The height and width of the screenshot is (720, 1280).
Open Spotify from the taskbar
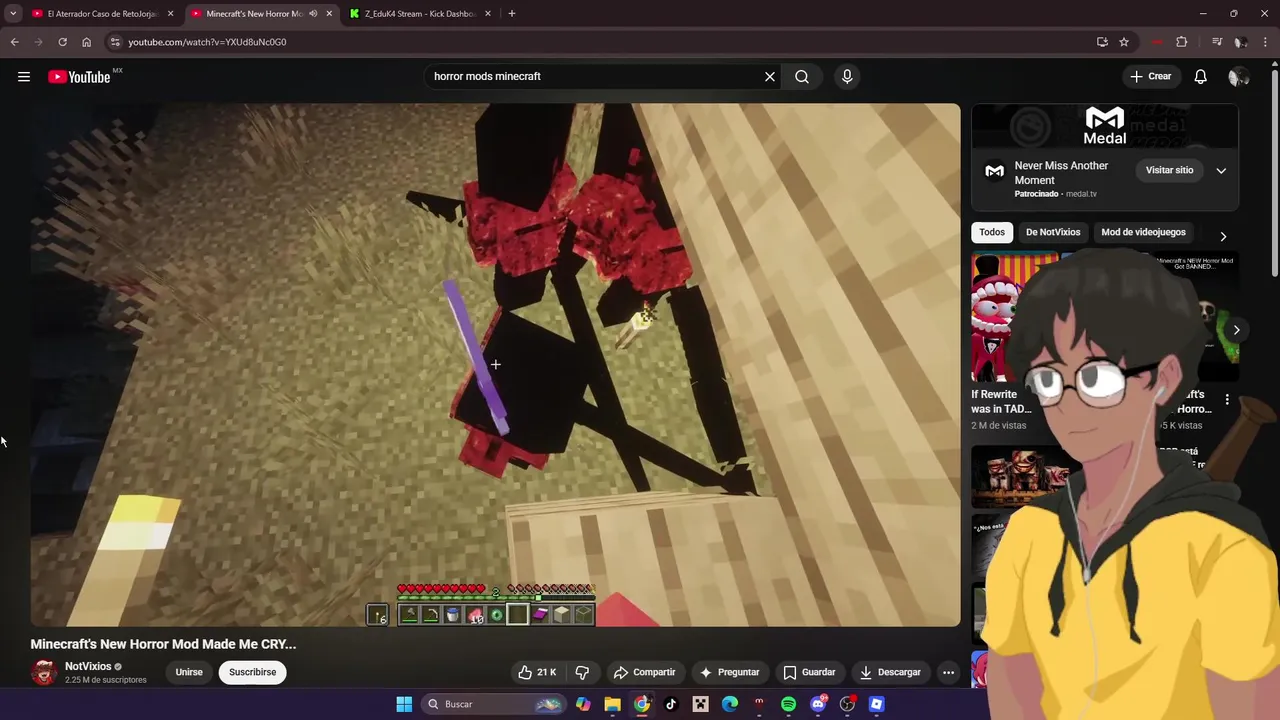pos(788,704)
